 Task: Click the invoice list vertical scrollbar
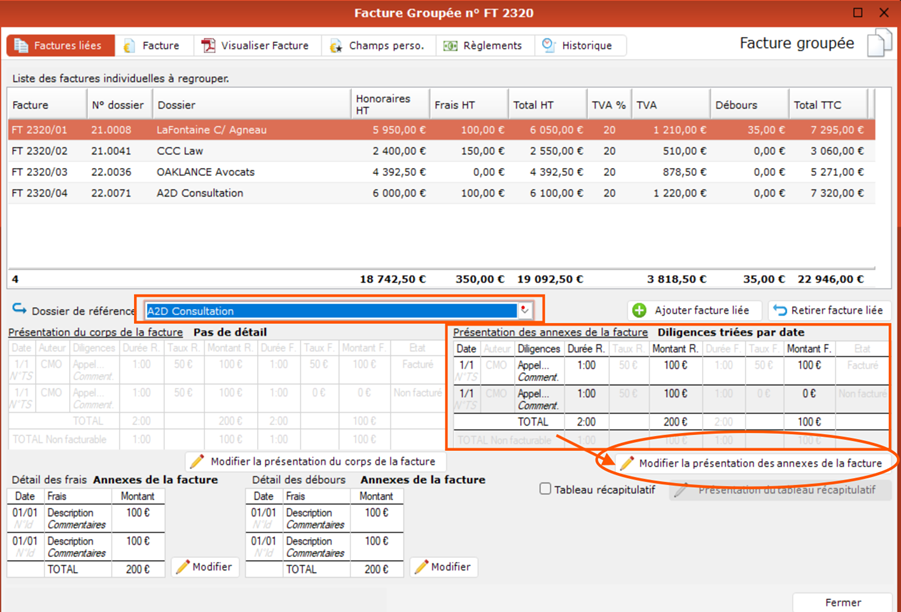(881, 190)
